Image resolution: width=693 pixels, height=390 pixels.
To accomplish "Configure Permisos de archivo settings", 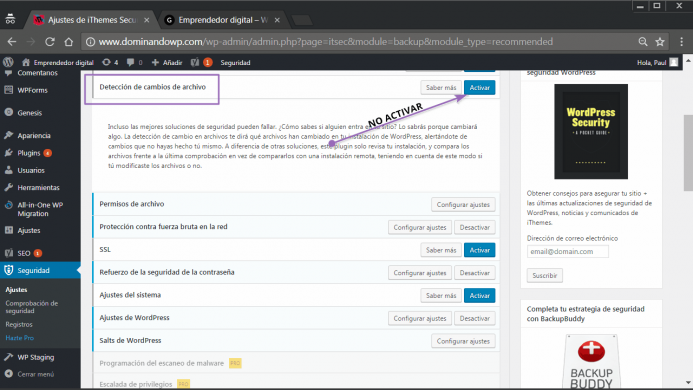I will (463, 204).
